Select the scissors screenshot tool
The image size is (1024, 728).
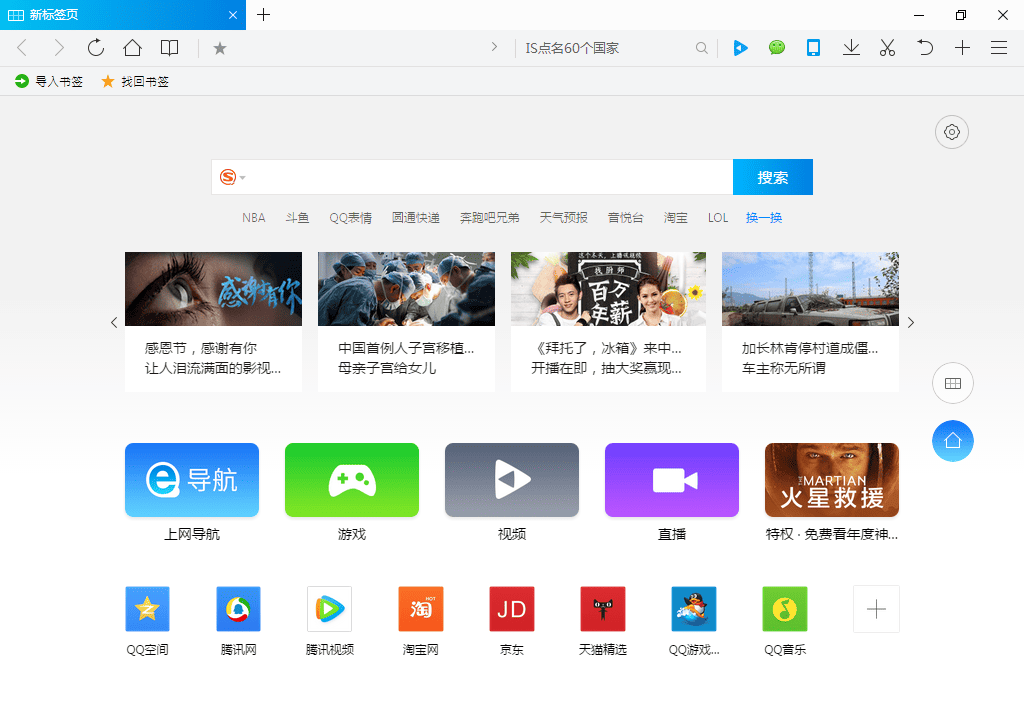click(887, 48)
